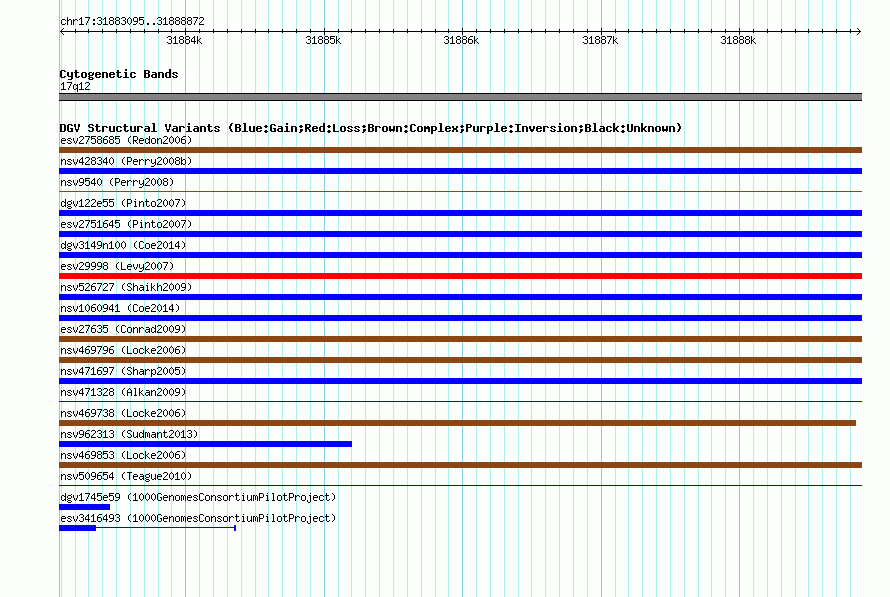Click the dgv122e55 (Pinto2007) label
The image size is (890, 597).
click(123, 203)
